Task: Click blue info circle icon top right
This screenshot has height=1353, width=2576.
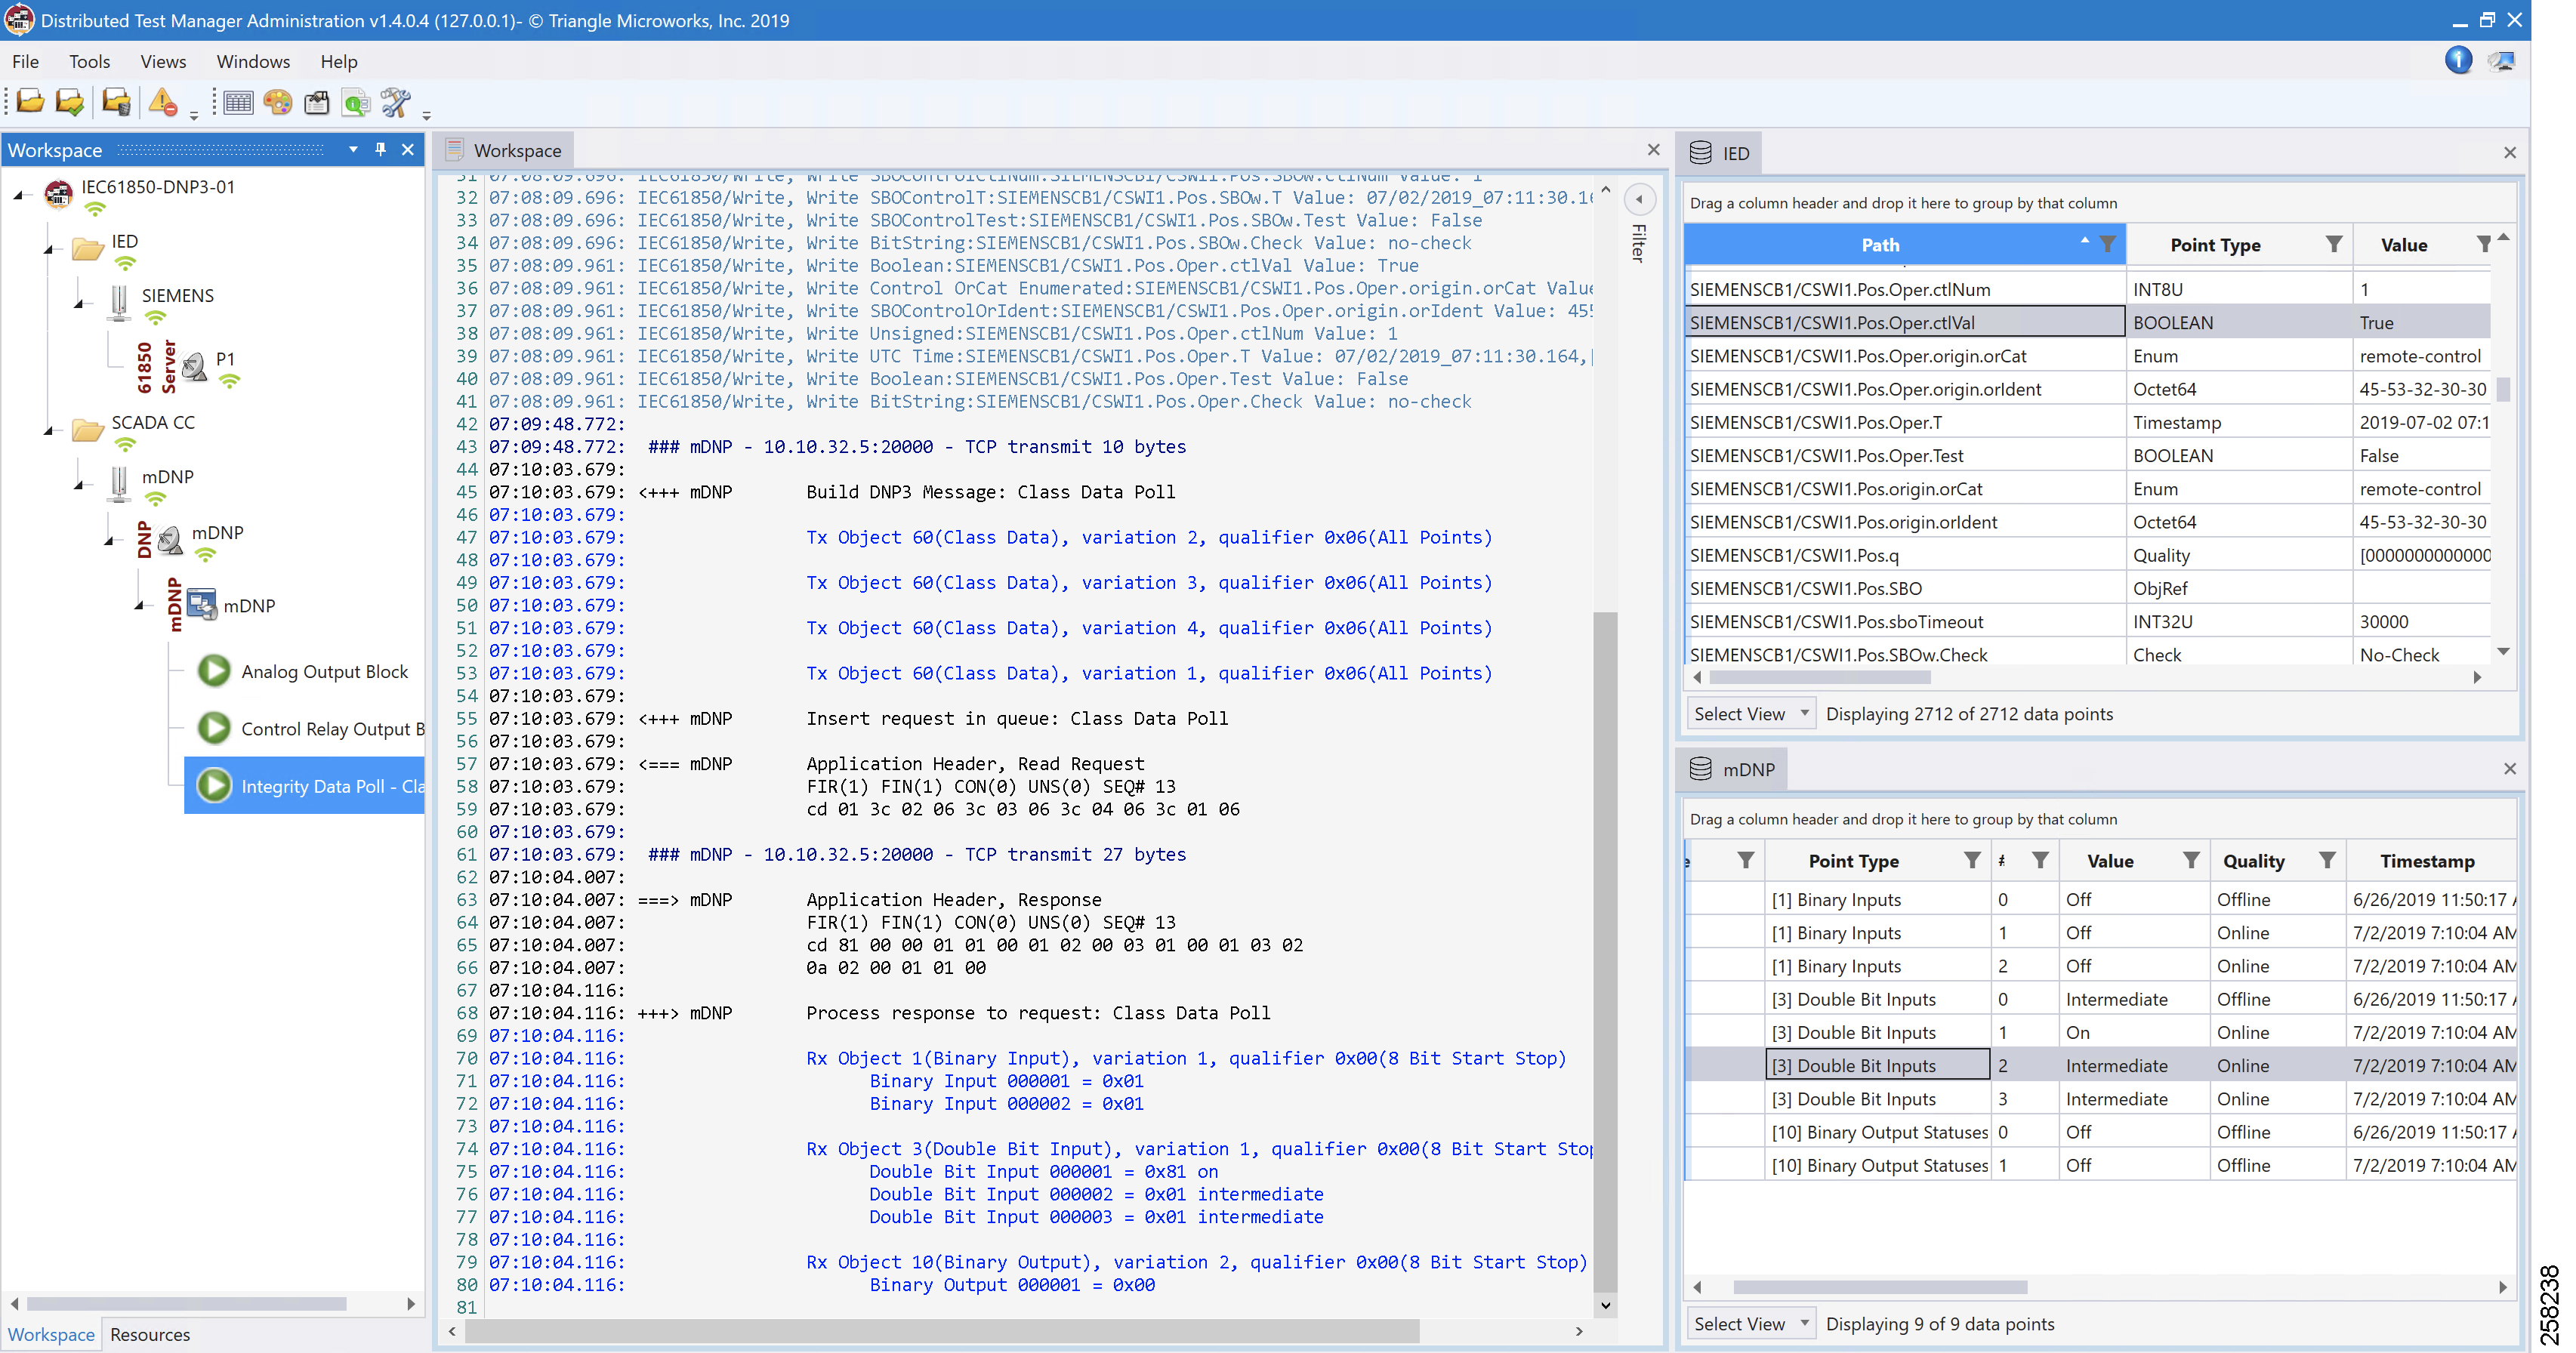Action: (2459, 60)
